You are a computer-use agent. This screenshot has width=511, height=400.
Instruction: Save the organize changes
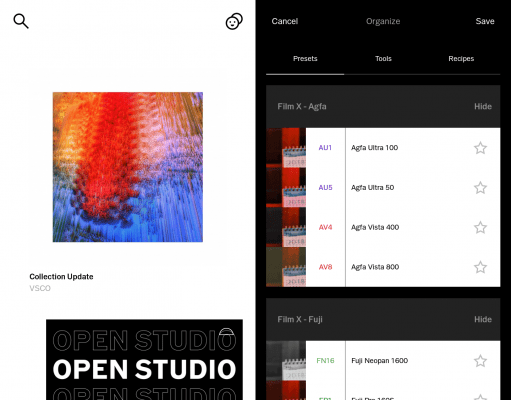pyautogui.click(x=485, y=21)
